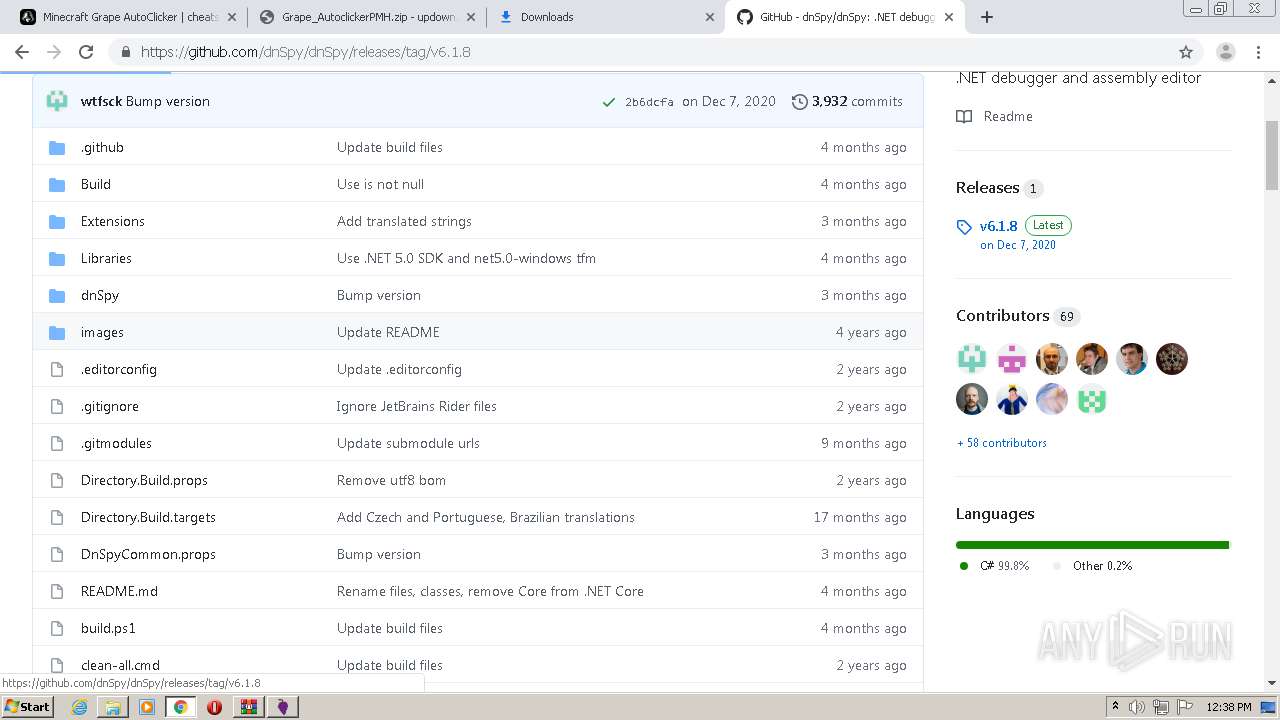
Task: Open a new browser tab
Action: (x=987, y=17)
